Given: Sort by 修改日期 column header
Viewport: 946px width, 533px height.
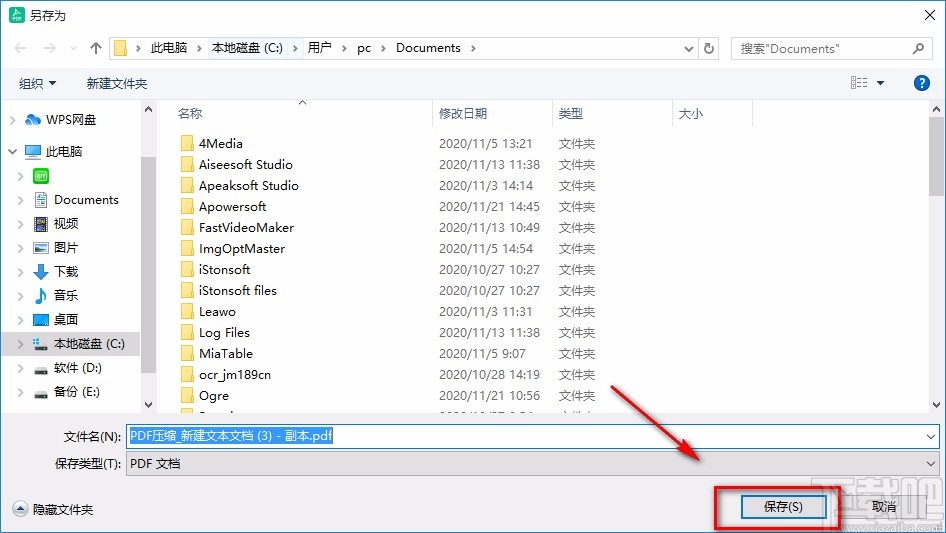Looking at the screenshot, I should pyautogui.click(x=463, y=113).
